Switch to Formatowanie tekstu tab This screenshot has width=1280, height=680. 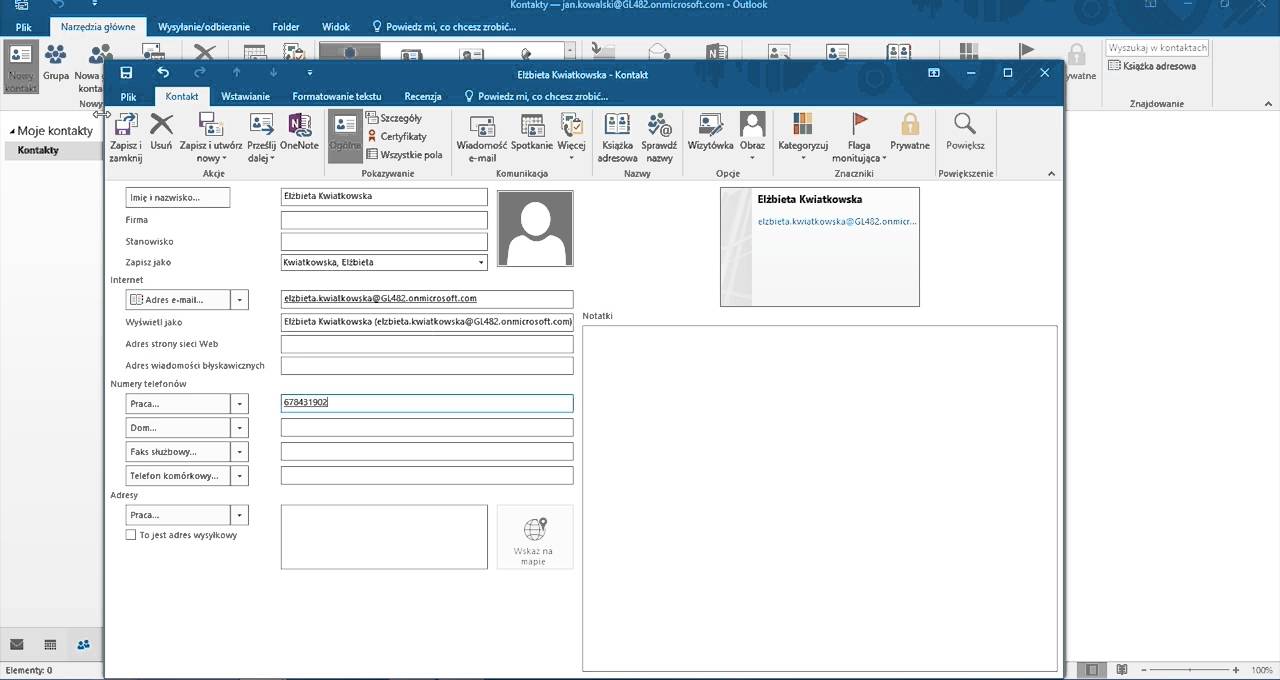point(337,97)
